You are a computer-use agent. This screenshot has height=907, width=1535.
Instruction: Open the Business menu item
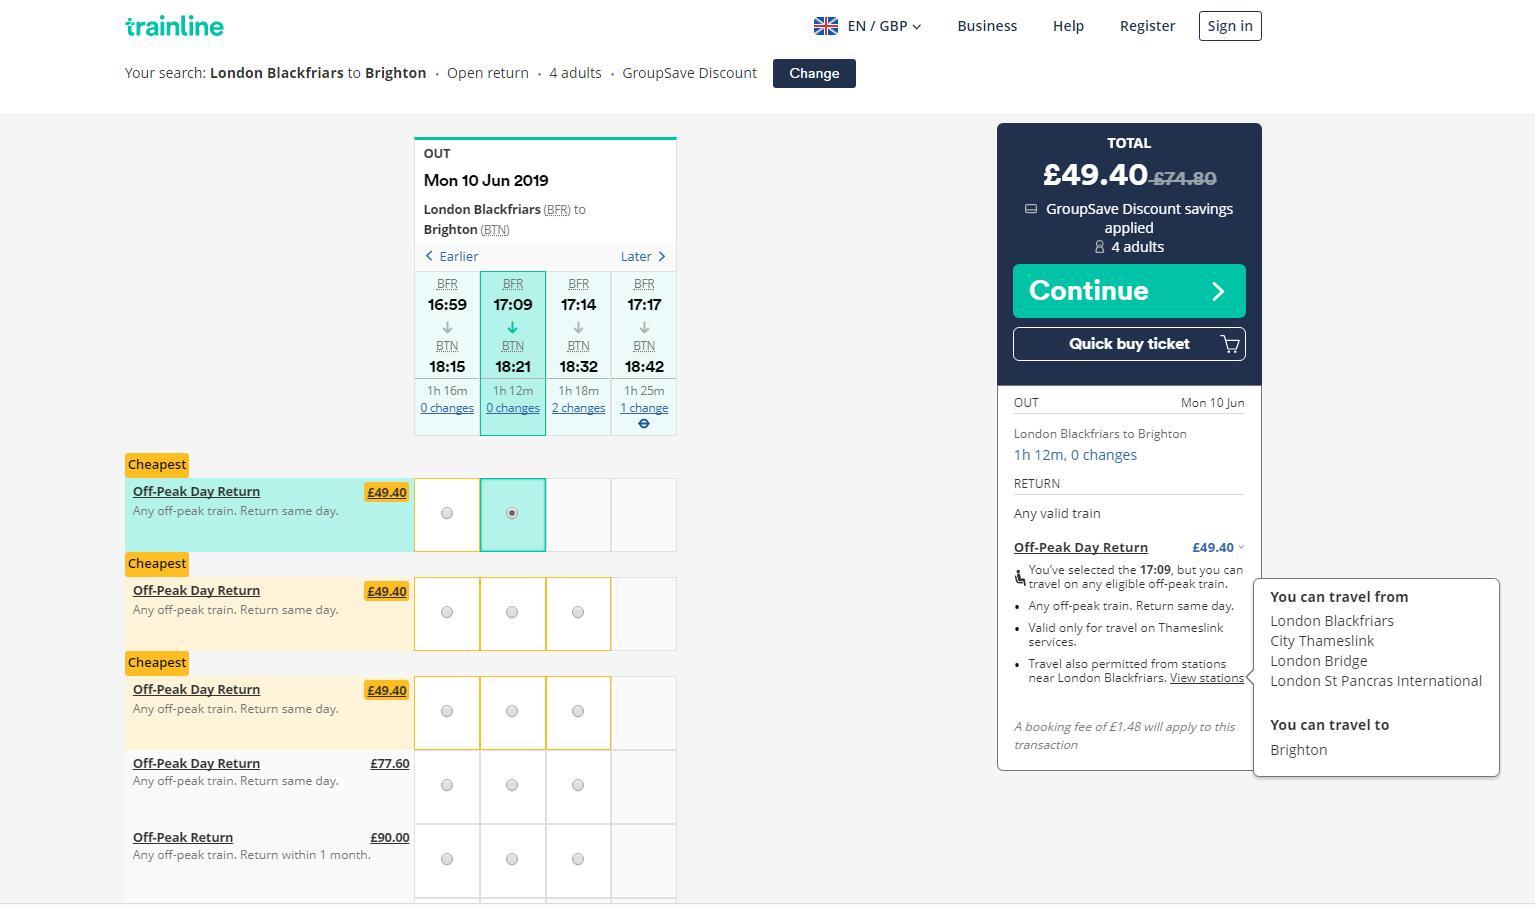[987, 26]
